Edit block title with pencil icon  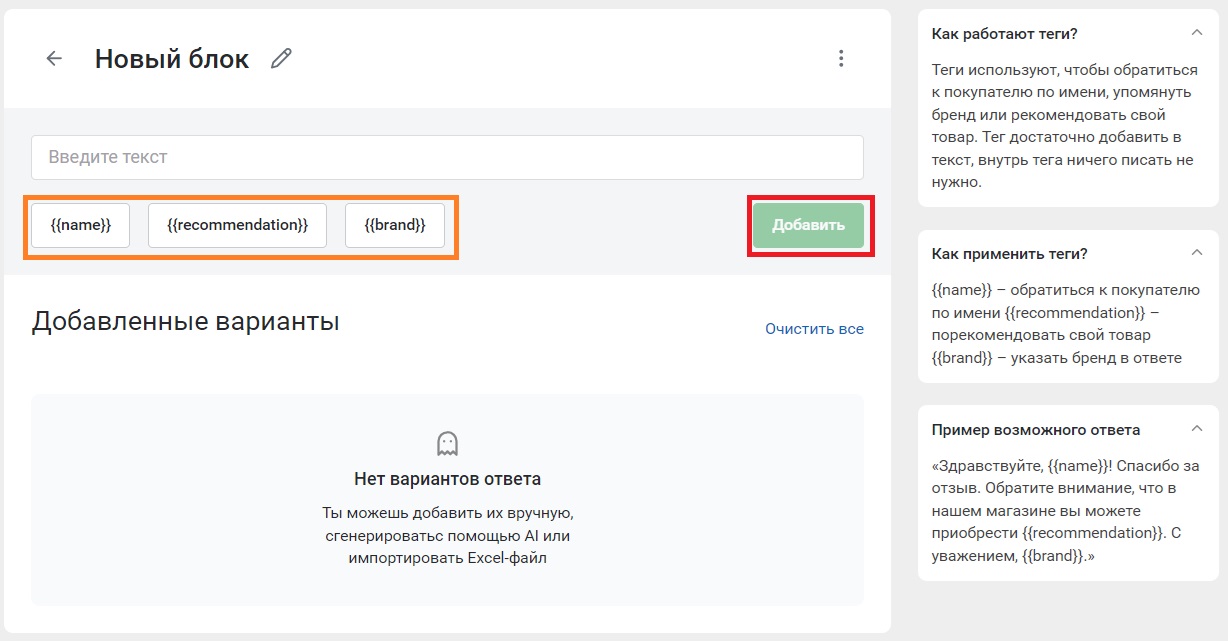pyautogui.click(x=282, y=59)
